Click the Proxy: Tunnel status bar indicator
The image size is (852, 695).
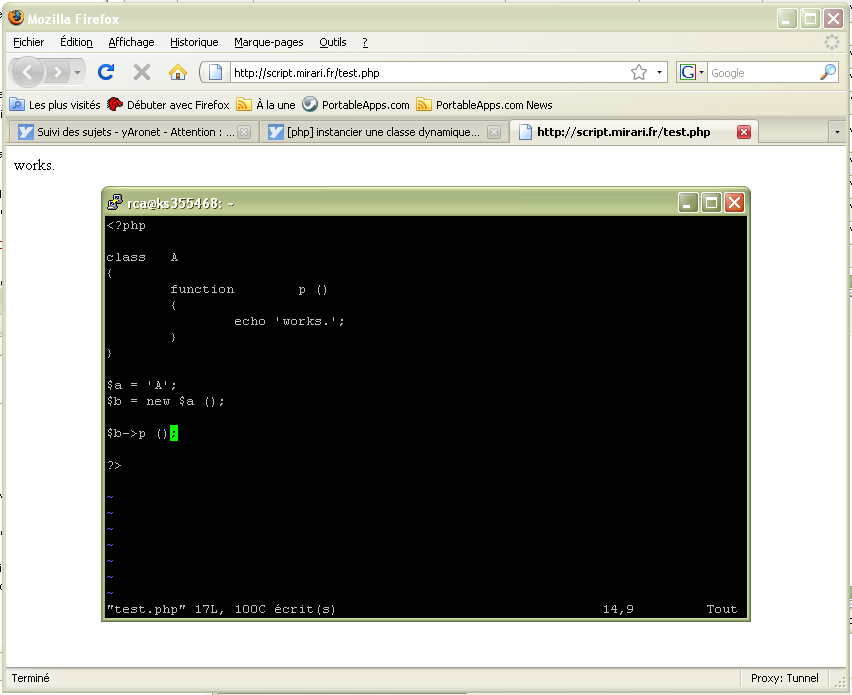click(784, 678)
